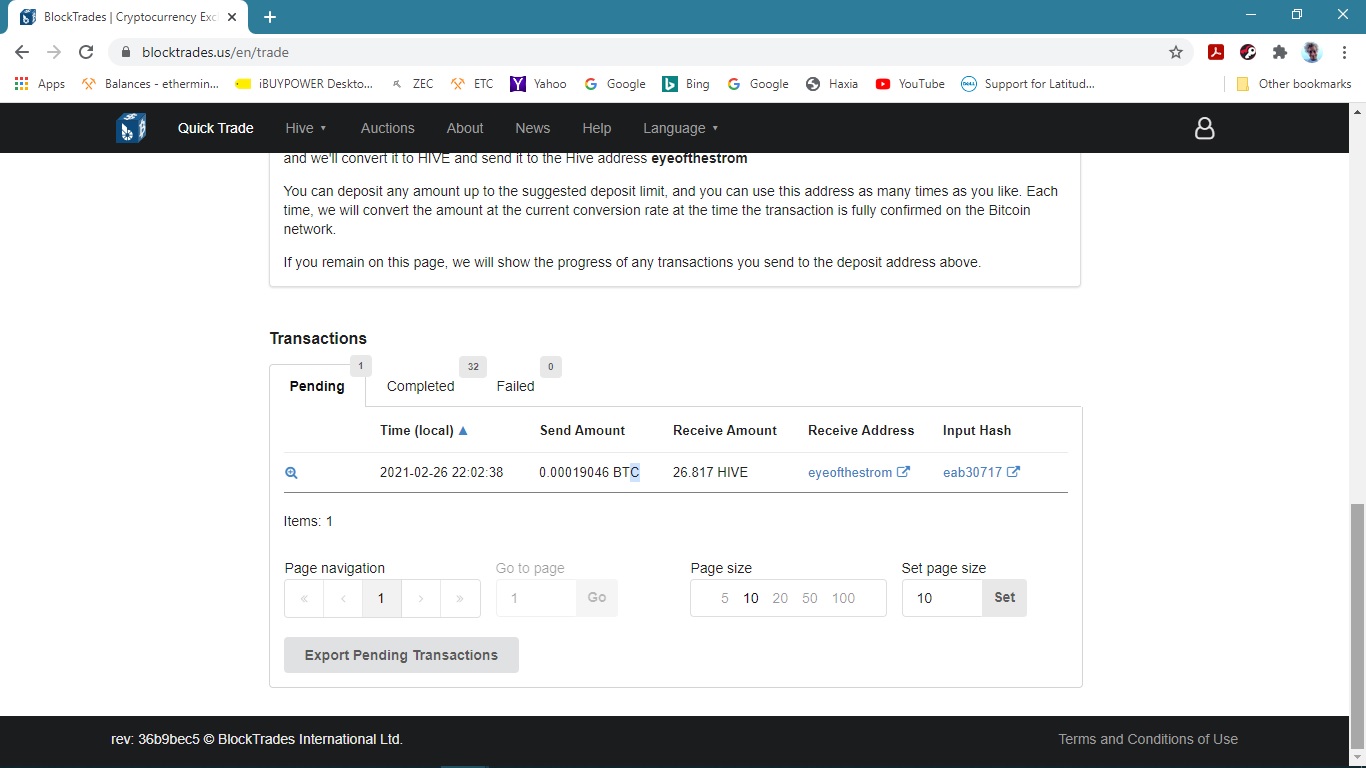Open the user account icon
1366x768 pixels.
pos(1205,128)
